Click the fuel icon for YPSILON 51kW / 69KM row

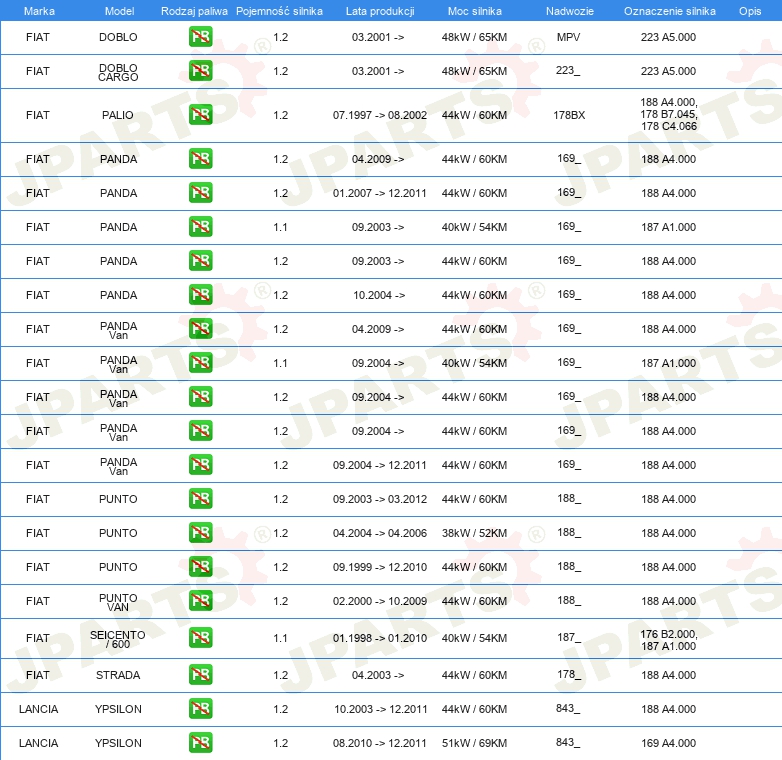point(200,743)
